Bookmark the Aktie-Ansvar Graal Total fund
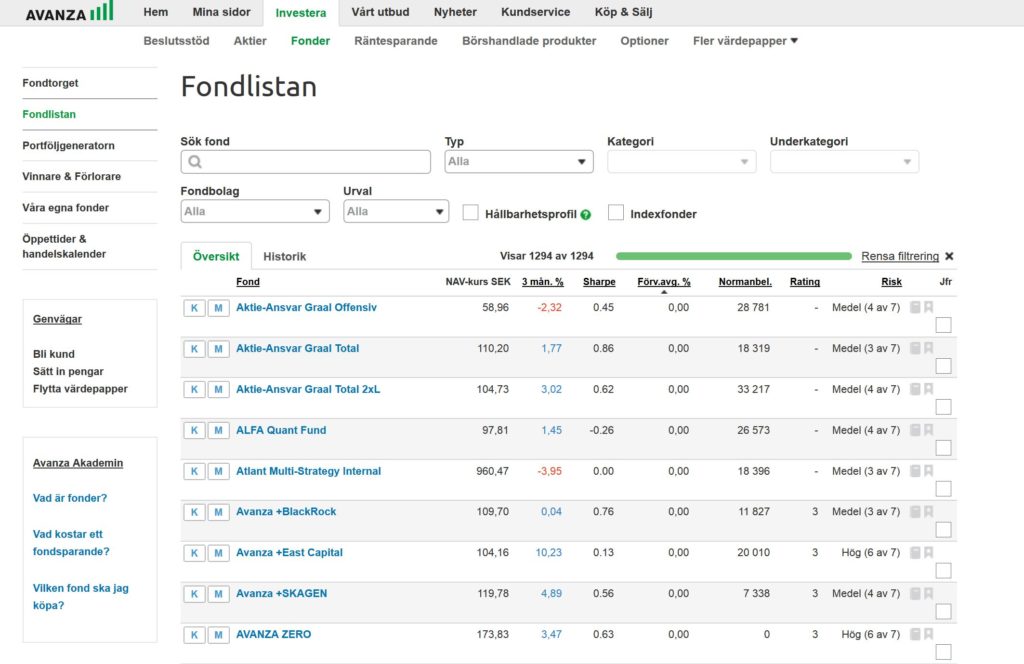Image resolution: width=1024 pixels, height=664 pixels. tap(929, 348)
